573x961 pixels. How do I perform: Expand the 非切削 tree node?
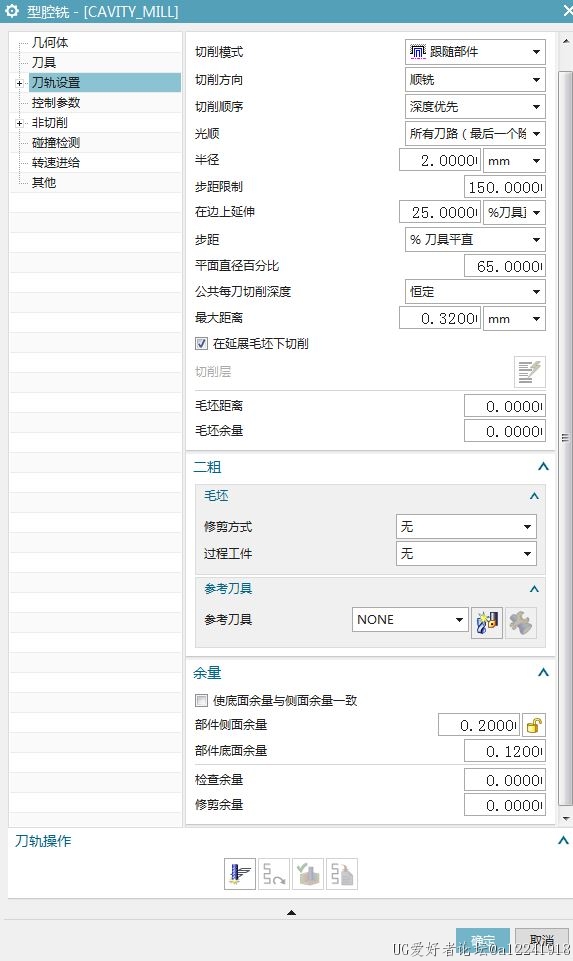tap(20, 123)
